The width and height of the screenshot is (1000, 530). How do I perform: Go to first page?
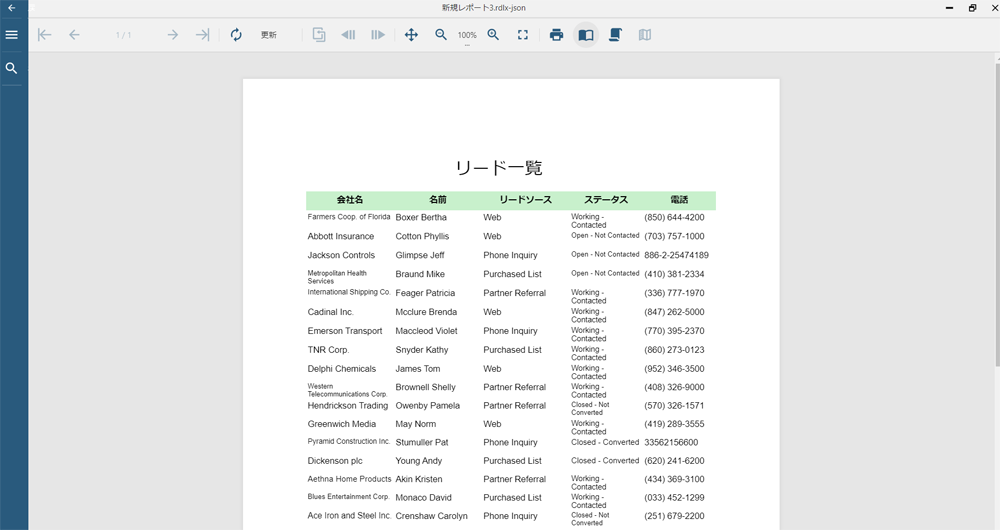coord(44,34)
